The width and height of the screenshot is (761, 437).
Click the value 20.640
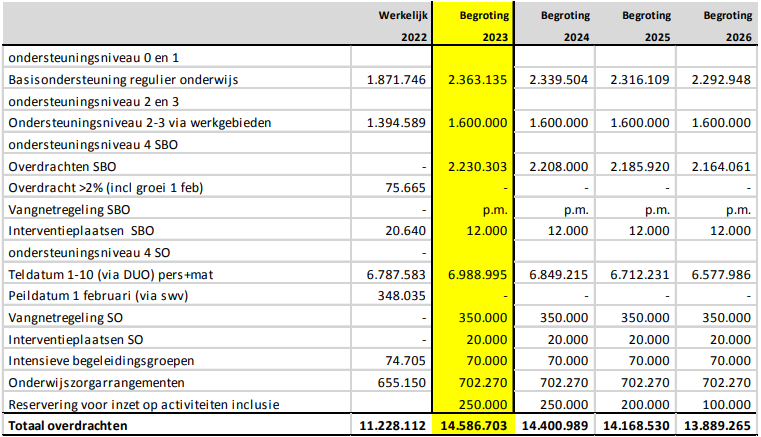[x=405, y=231]
